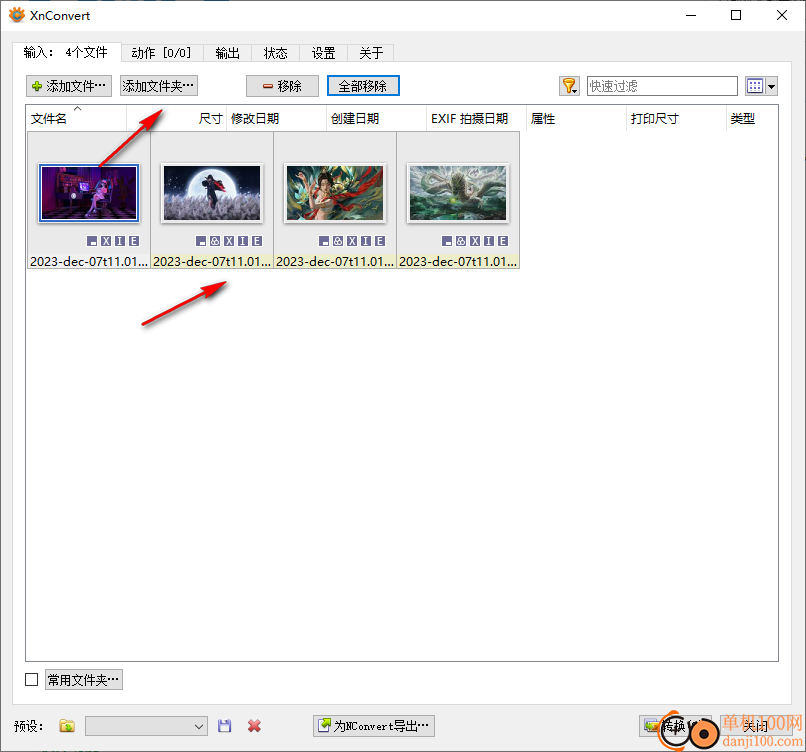
Task: Click EXIF 'E' badge under red-ribbon woman thumbnail
Action: pyautogui.click(x=380, y=241)
